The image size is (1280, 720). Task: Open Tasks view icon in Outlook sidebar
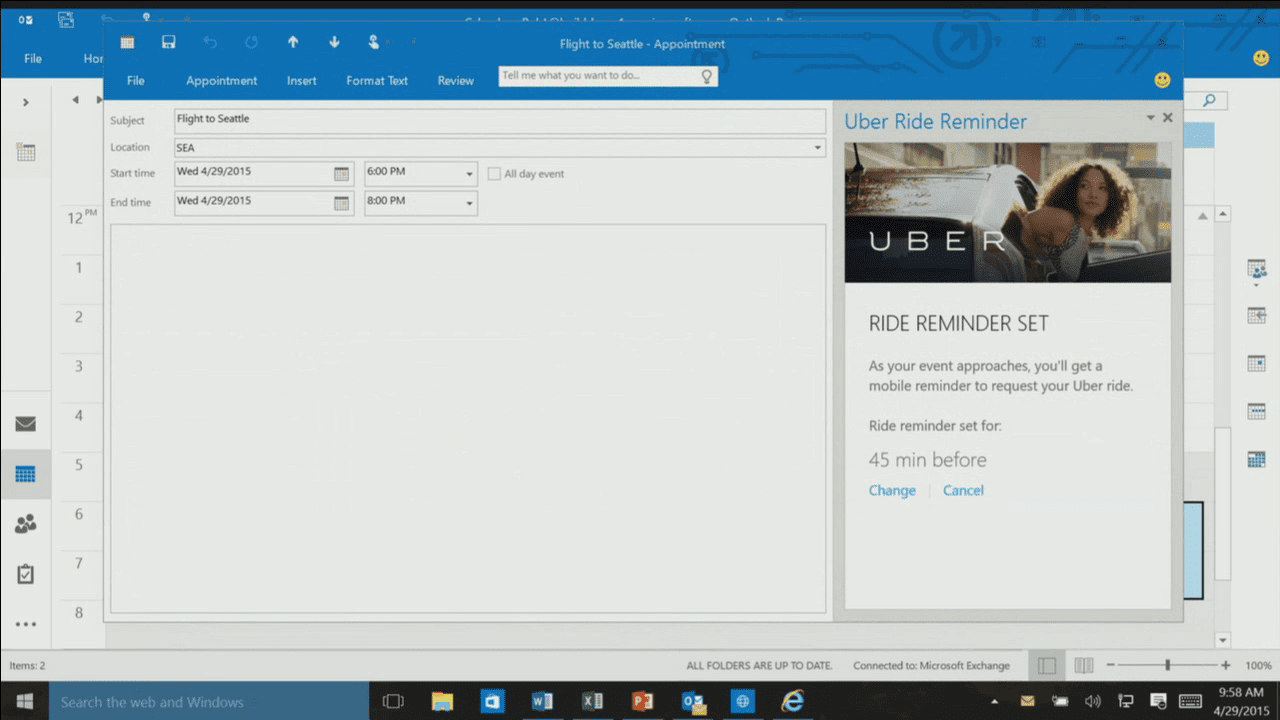[x=26, y=574]
